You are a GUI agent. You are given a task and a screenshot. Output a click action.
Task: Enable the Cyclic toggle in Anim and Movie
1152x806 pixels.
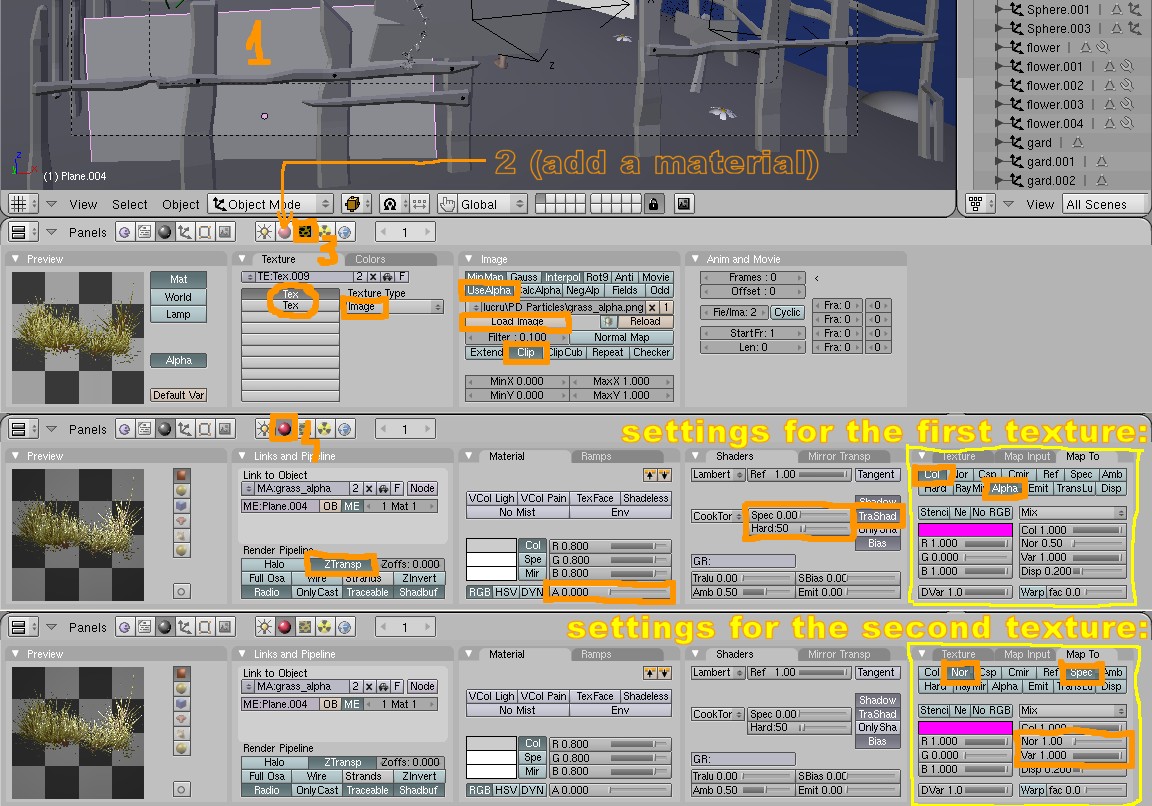pyautogui.click(x=787, y=313)
